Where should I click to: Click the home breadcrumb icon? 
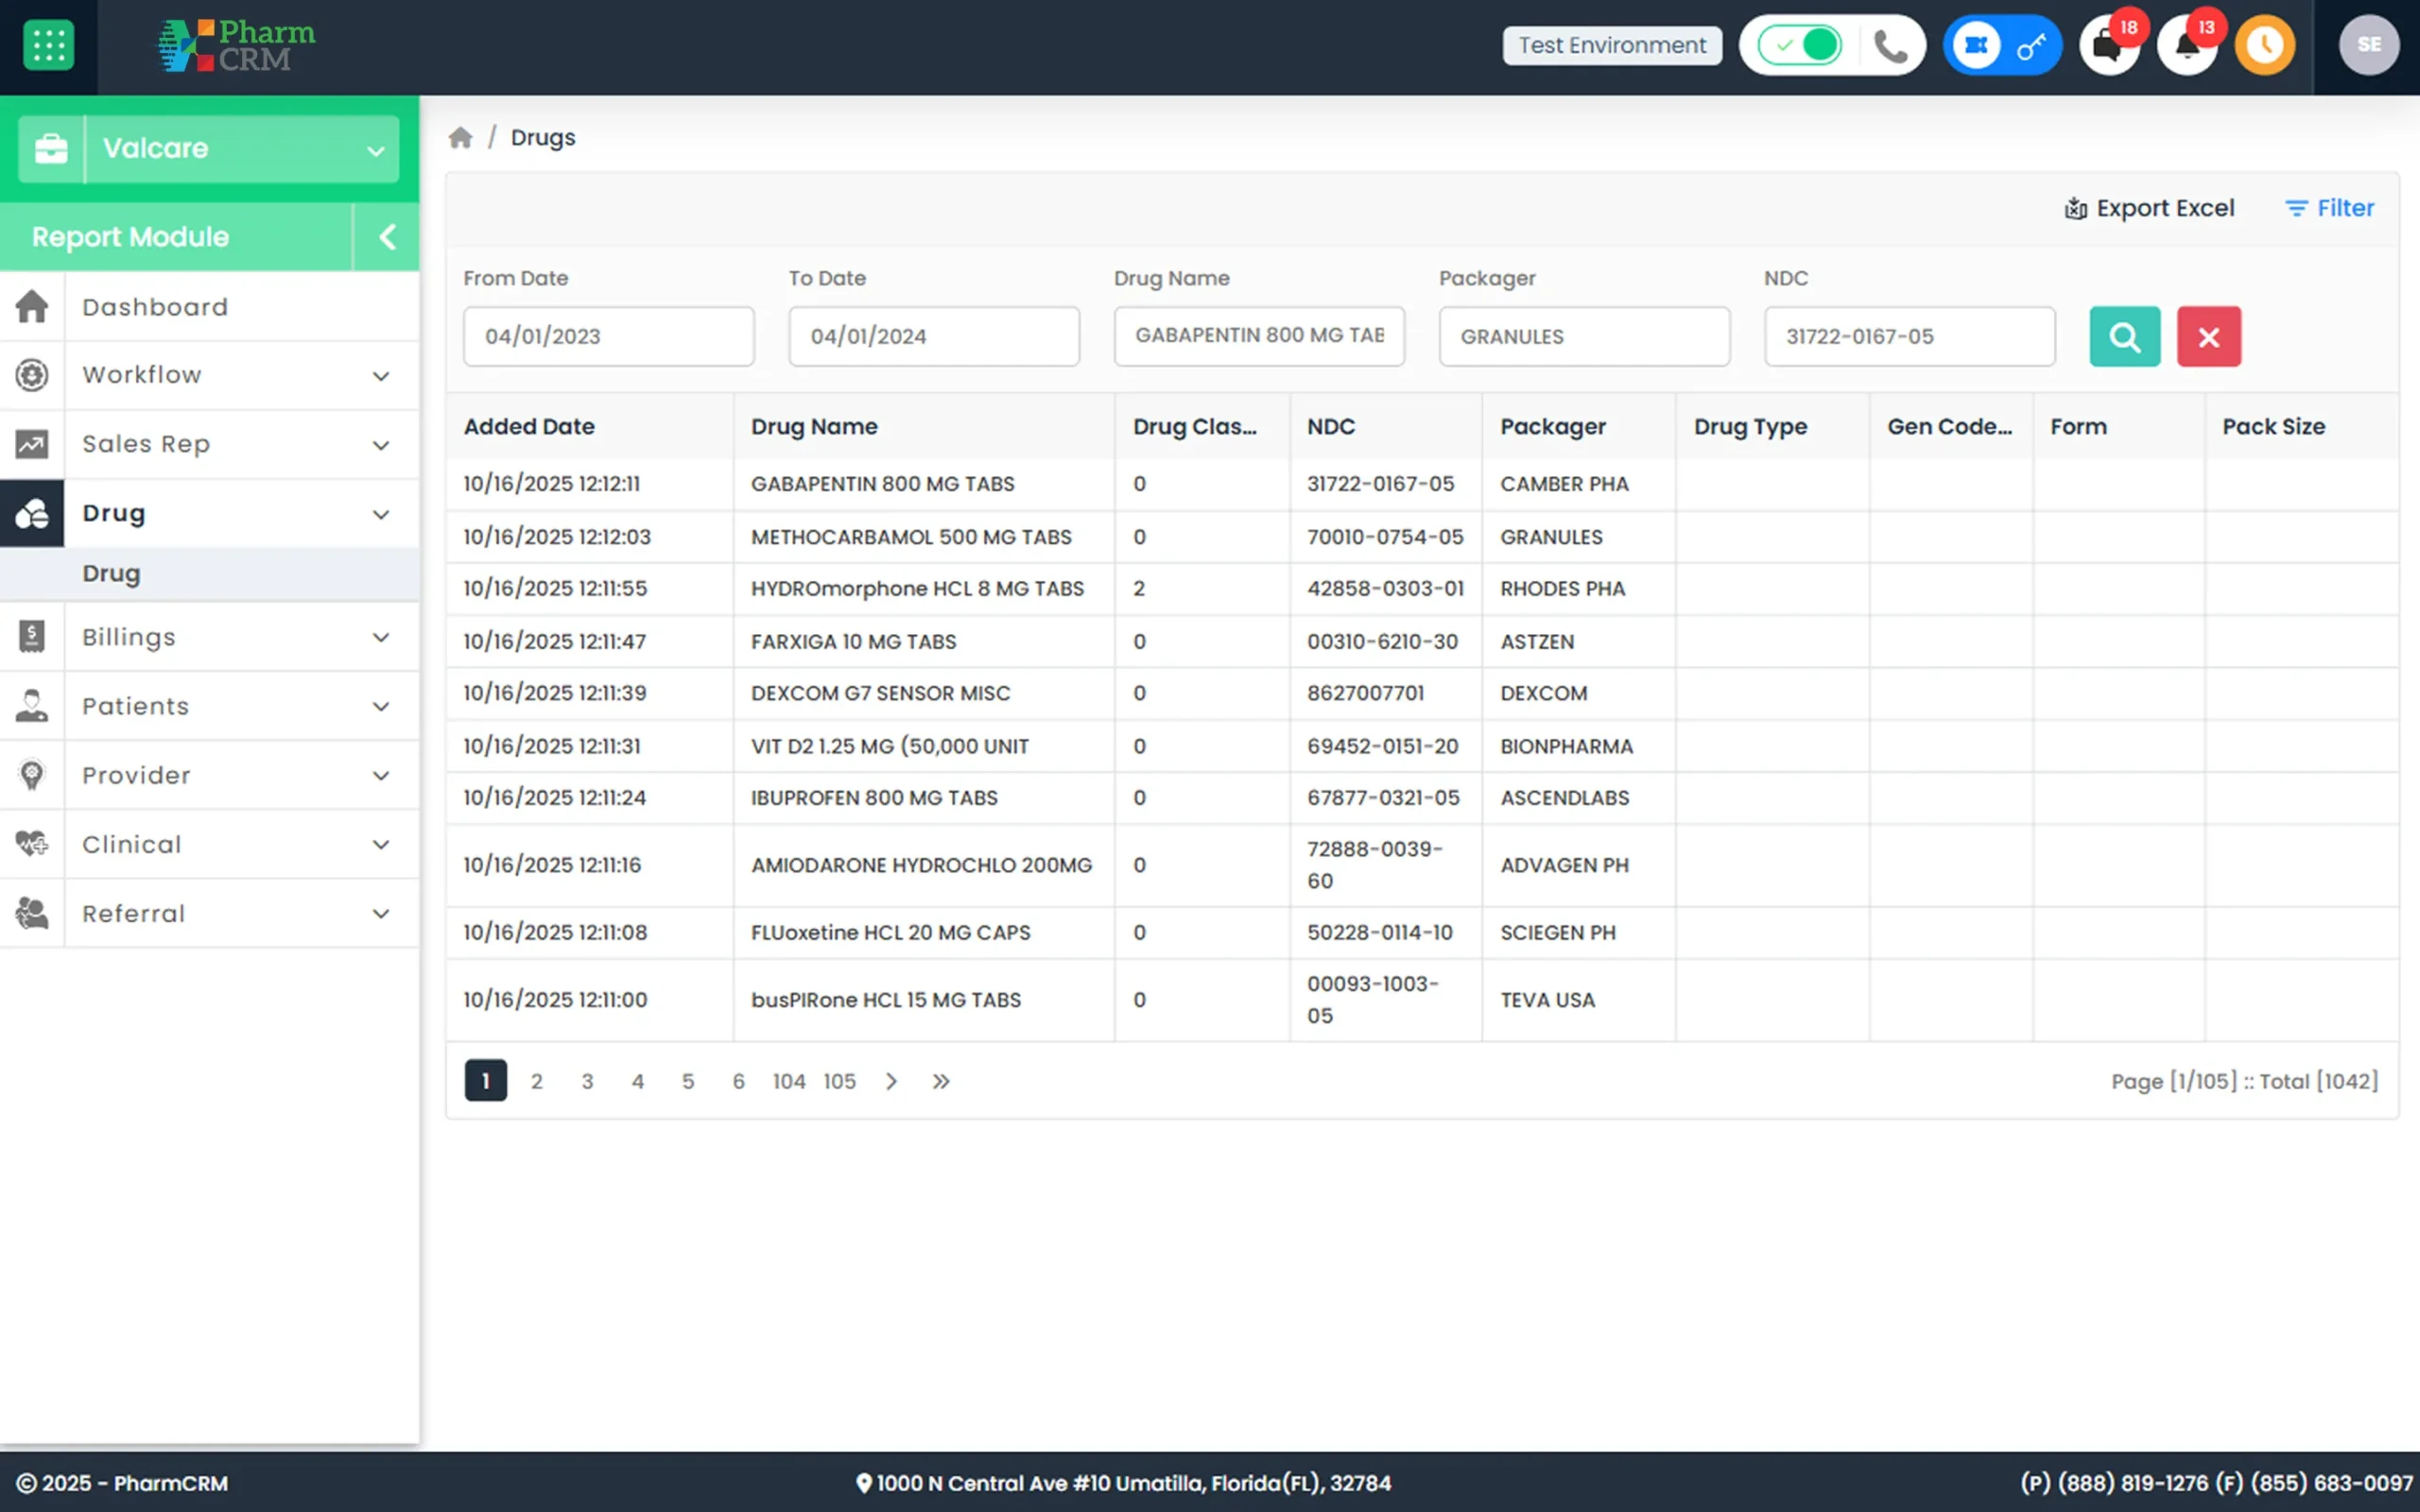(x=460, y=137)
